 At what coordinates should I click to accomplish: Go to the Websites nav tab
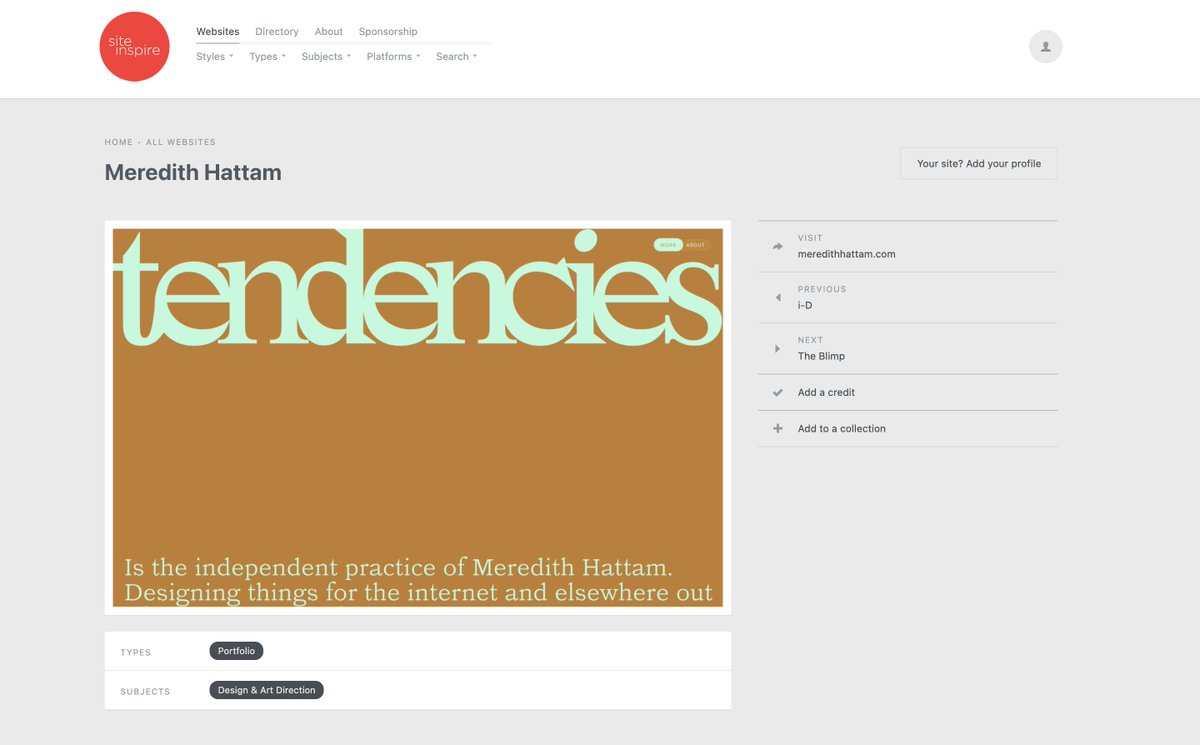click(218, 32)
